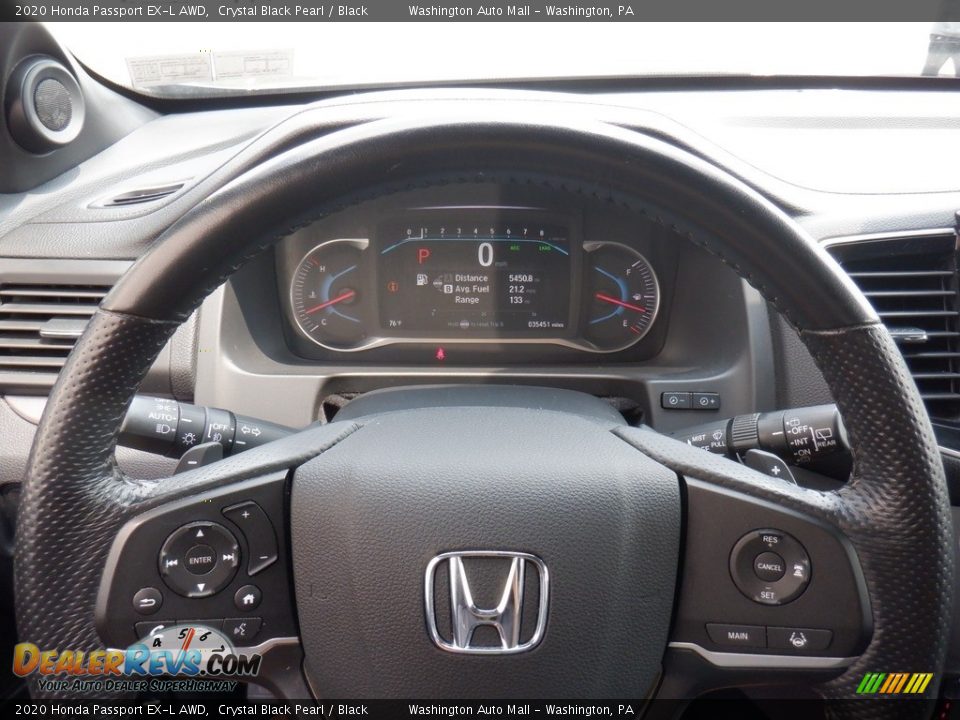Click the red seatbelt reminder light below the cluster

[x=440, y=353]
